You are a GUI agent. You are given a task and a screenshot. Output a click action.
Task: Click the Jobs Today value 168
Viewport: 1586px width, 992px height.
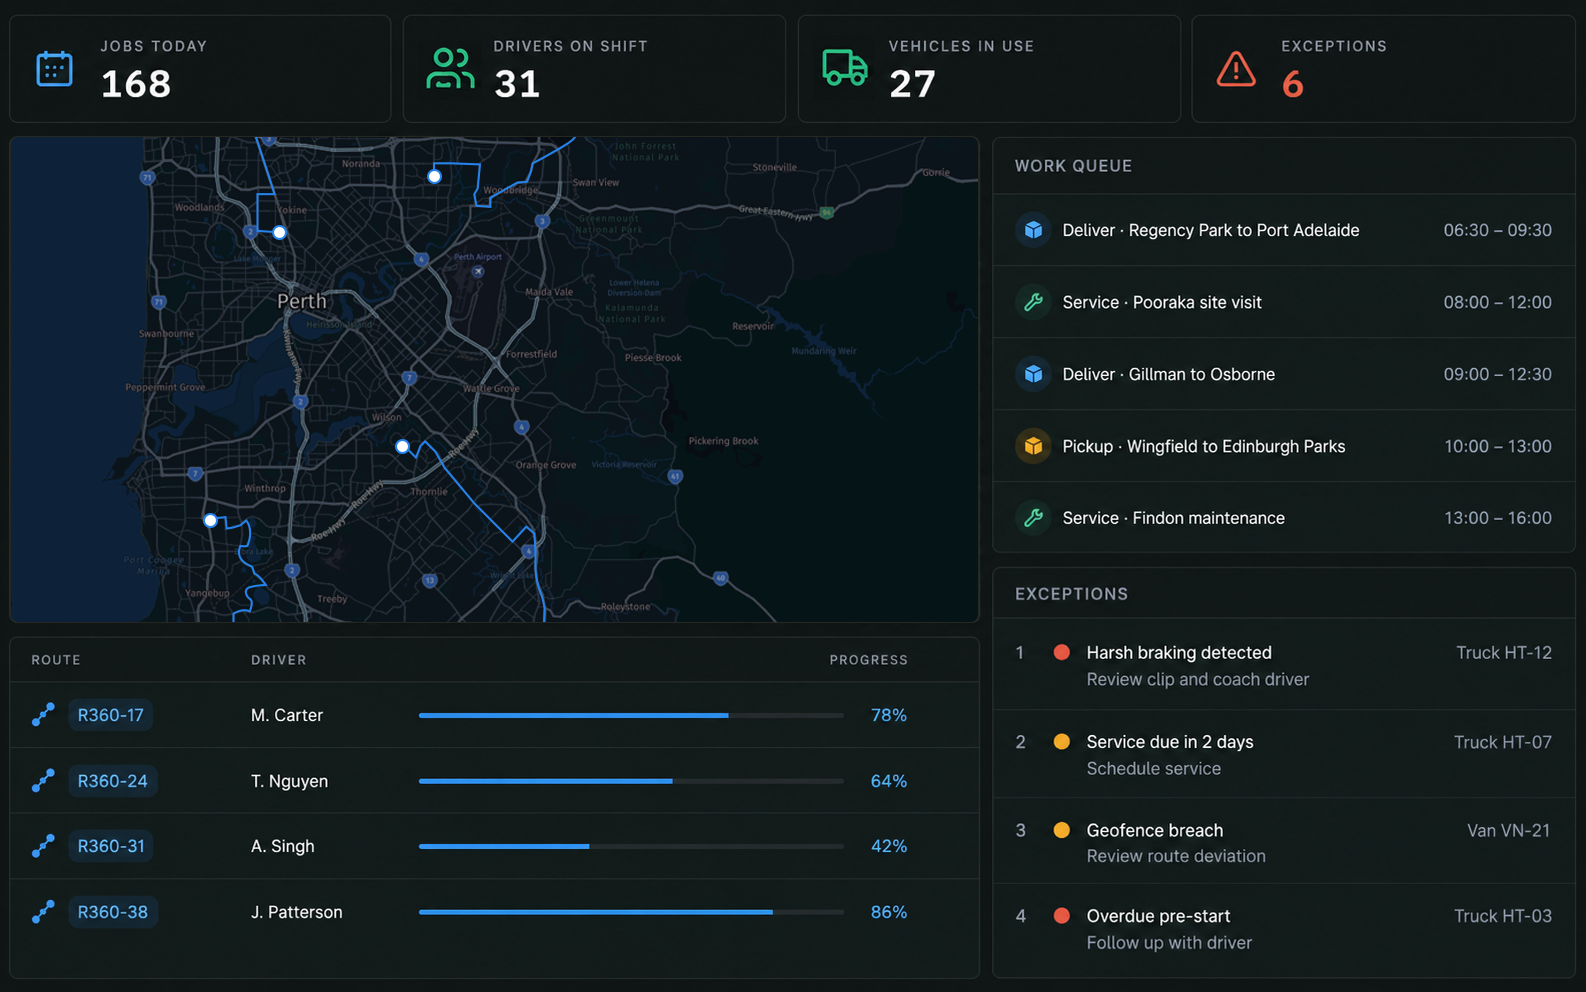(x=136, y=84)
